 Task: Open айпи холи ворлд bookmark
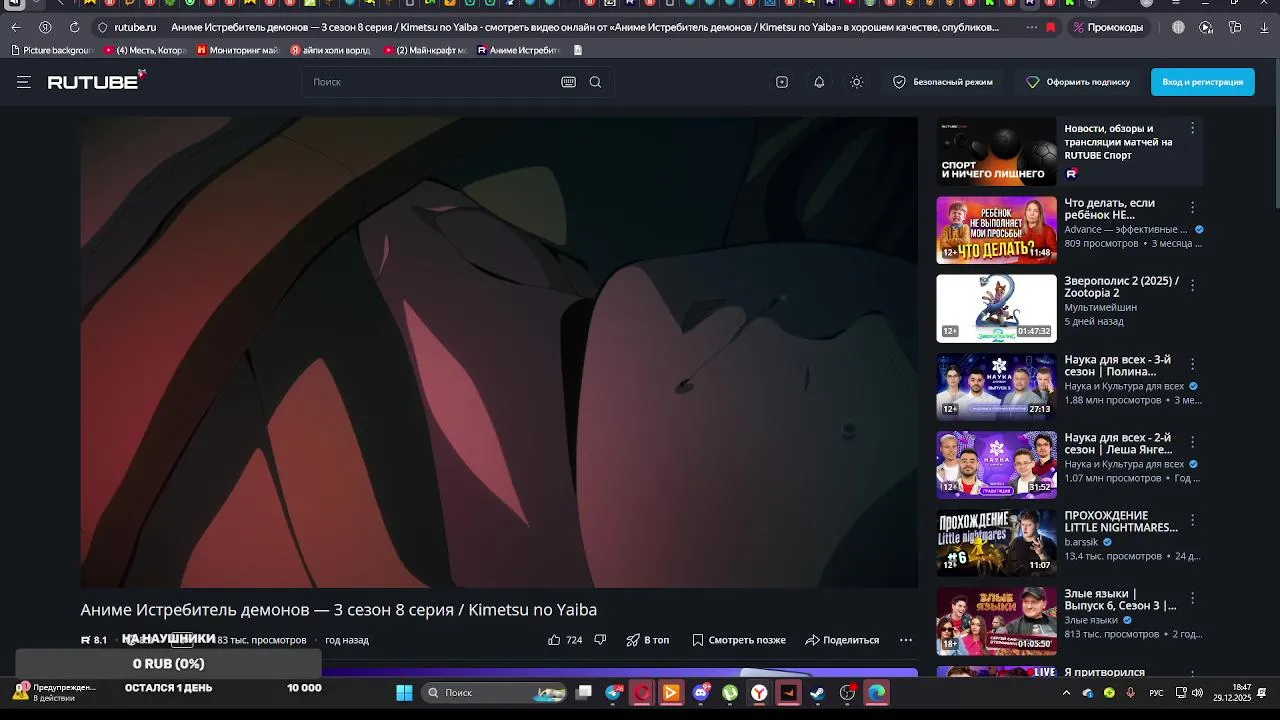point(331,50)
